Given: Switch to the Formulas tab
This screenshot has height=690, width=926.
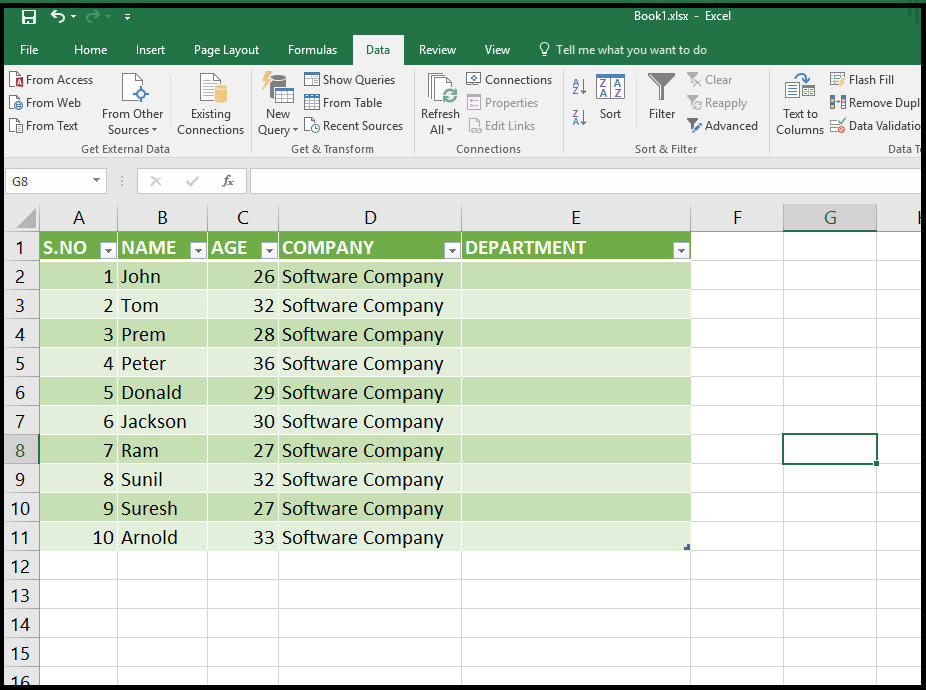Looking at the screenshot, I should pyautogui.click(x=312, y=49).
